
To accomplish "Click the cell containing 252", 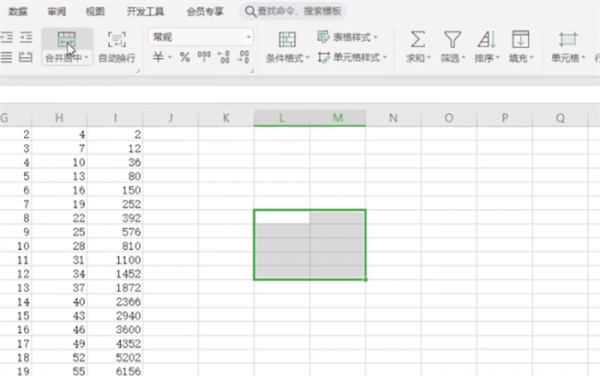I will click(x=115, y=204).
